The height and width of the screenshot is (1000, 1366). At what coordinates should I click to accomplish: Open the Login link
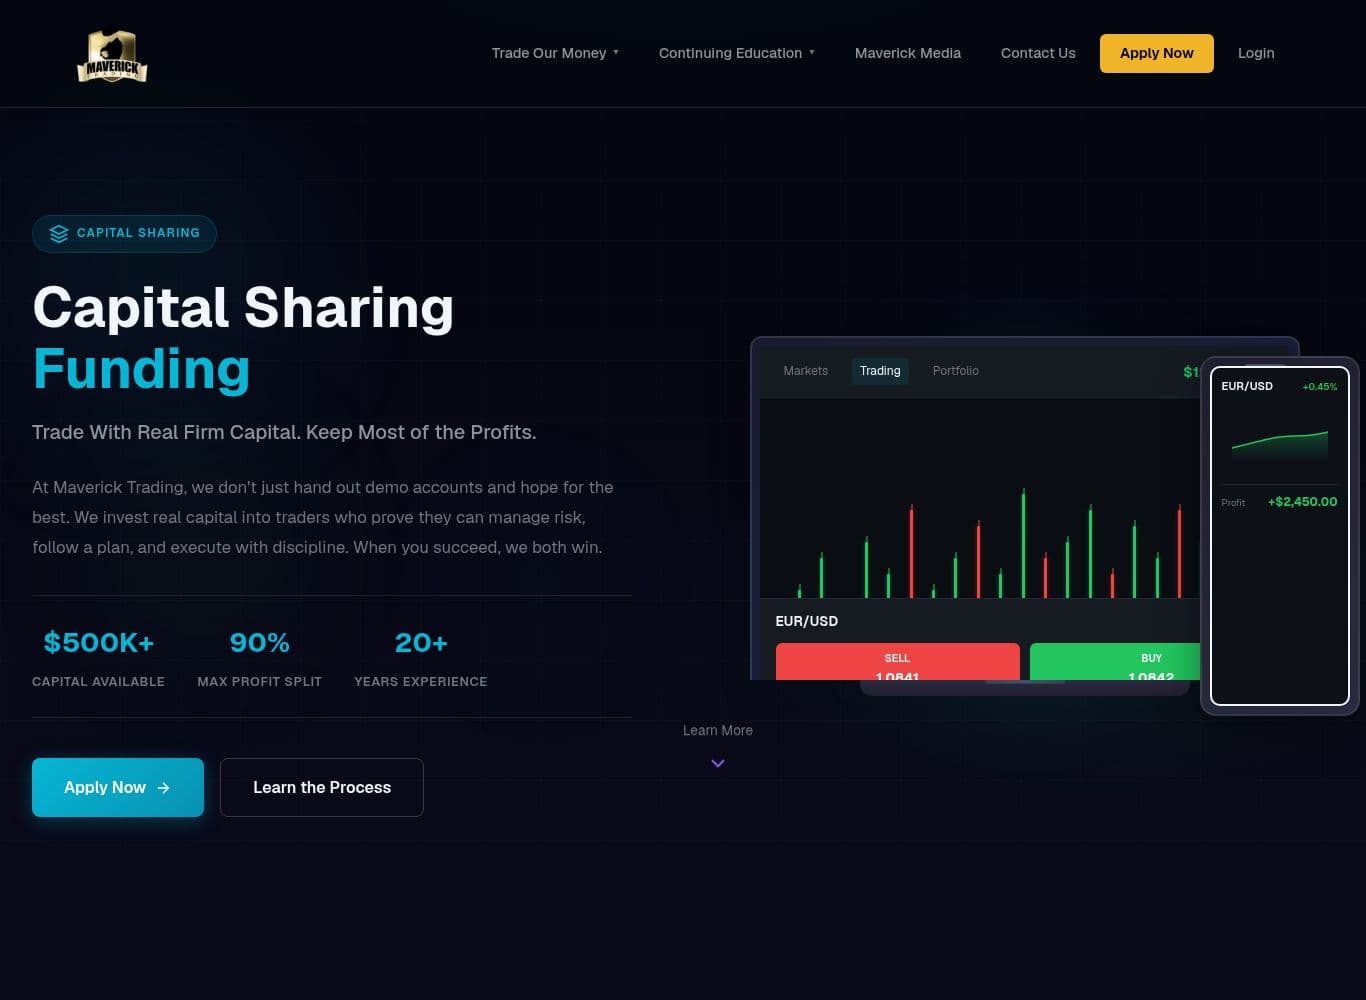click(1256, 53)
